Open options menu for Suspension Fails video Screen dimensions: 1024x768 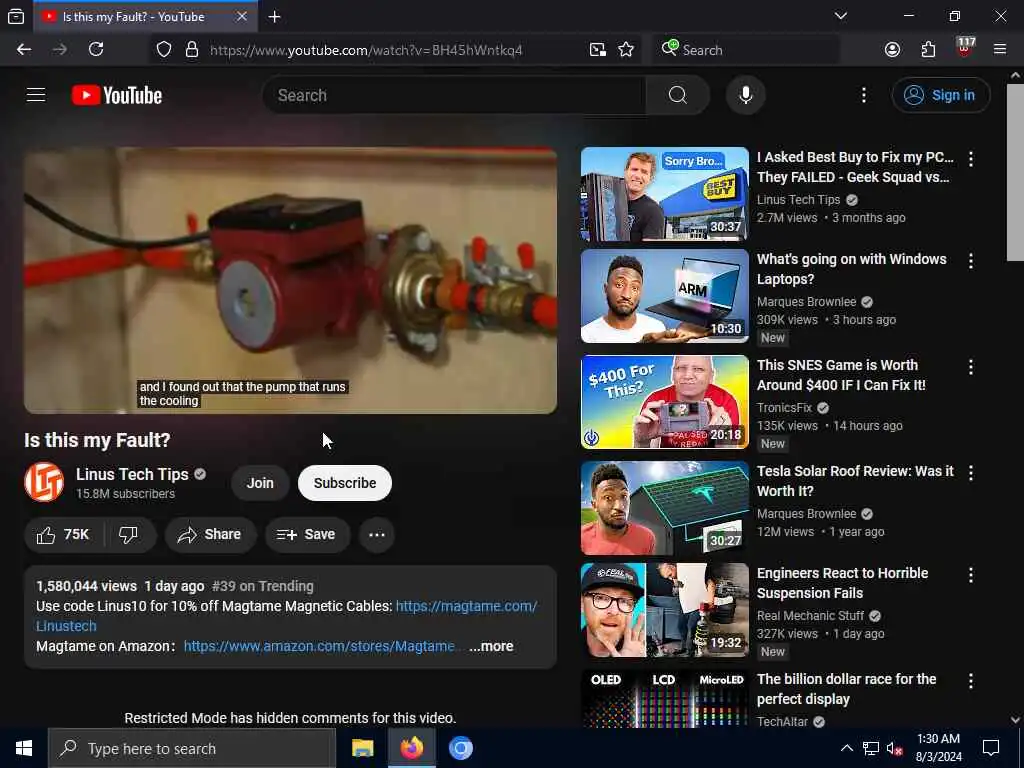point(971,575)
